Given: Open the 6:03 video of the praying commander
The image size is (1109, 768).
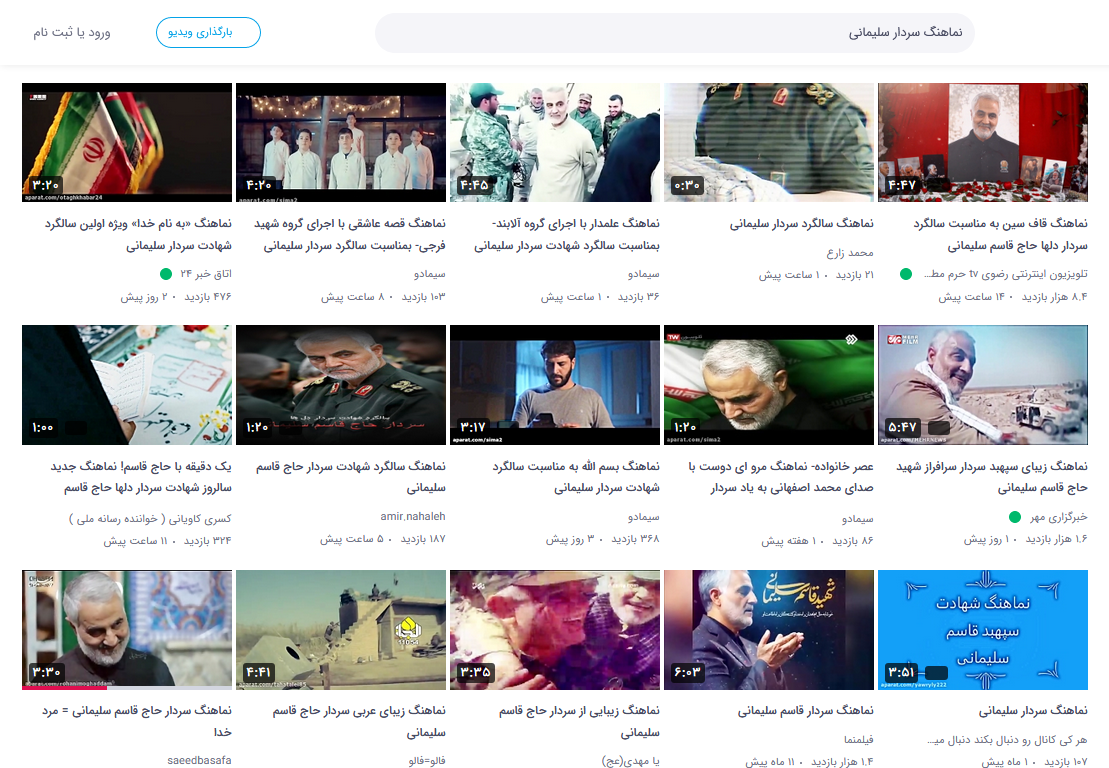Looking at the screenshot, I should pyautogui.click(x=767, y=629).
